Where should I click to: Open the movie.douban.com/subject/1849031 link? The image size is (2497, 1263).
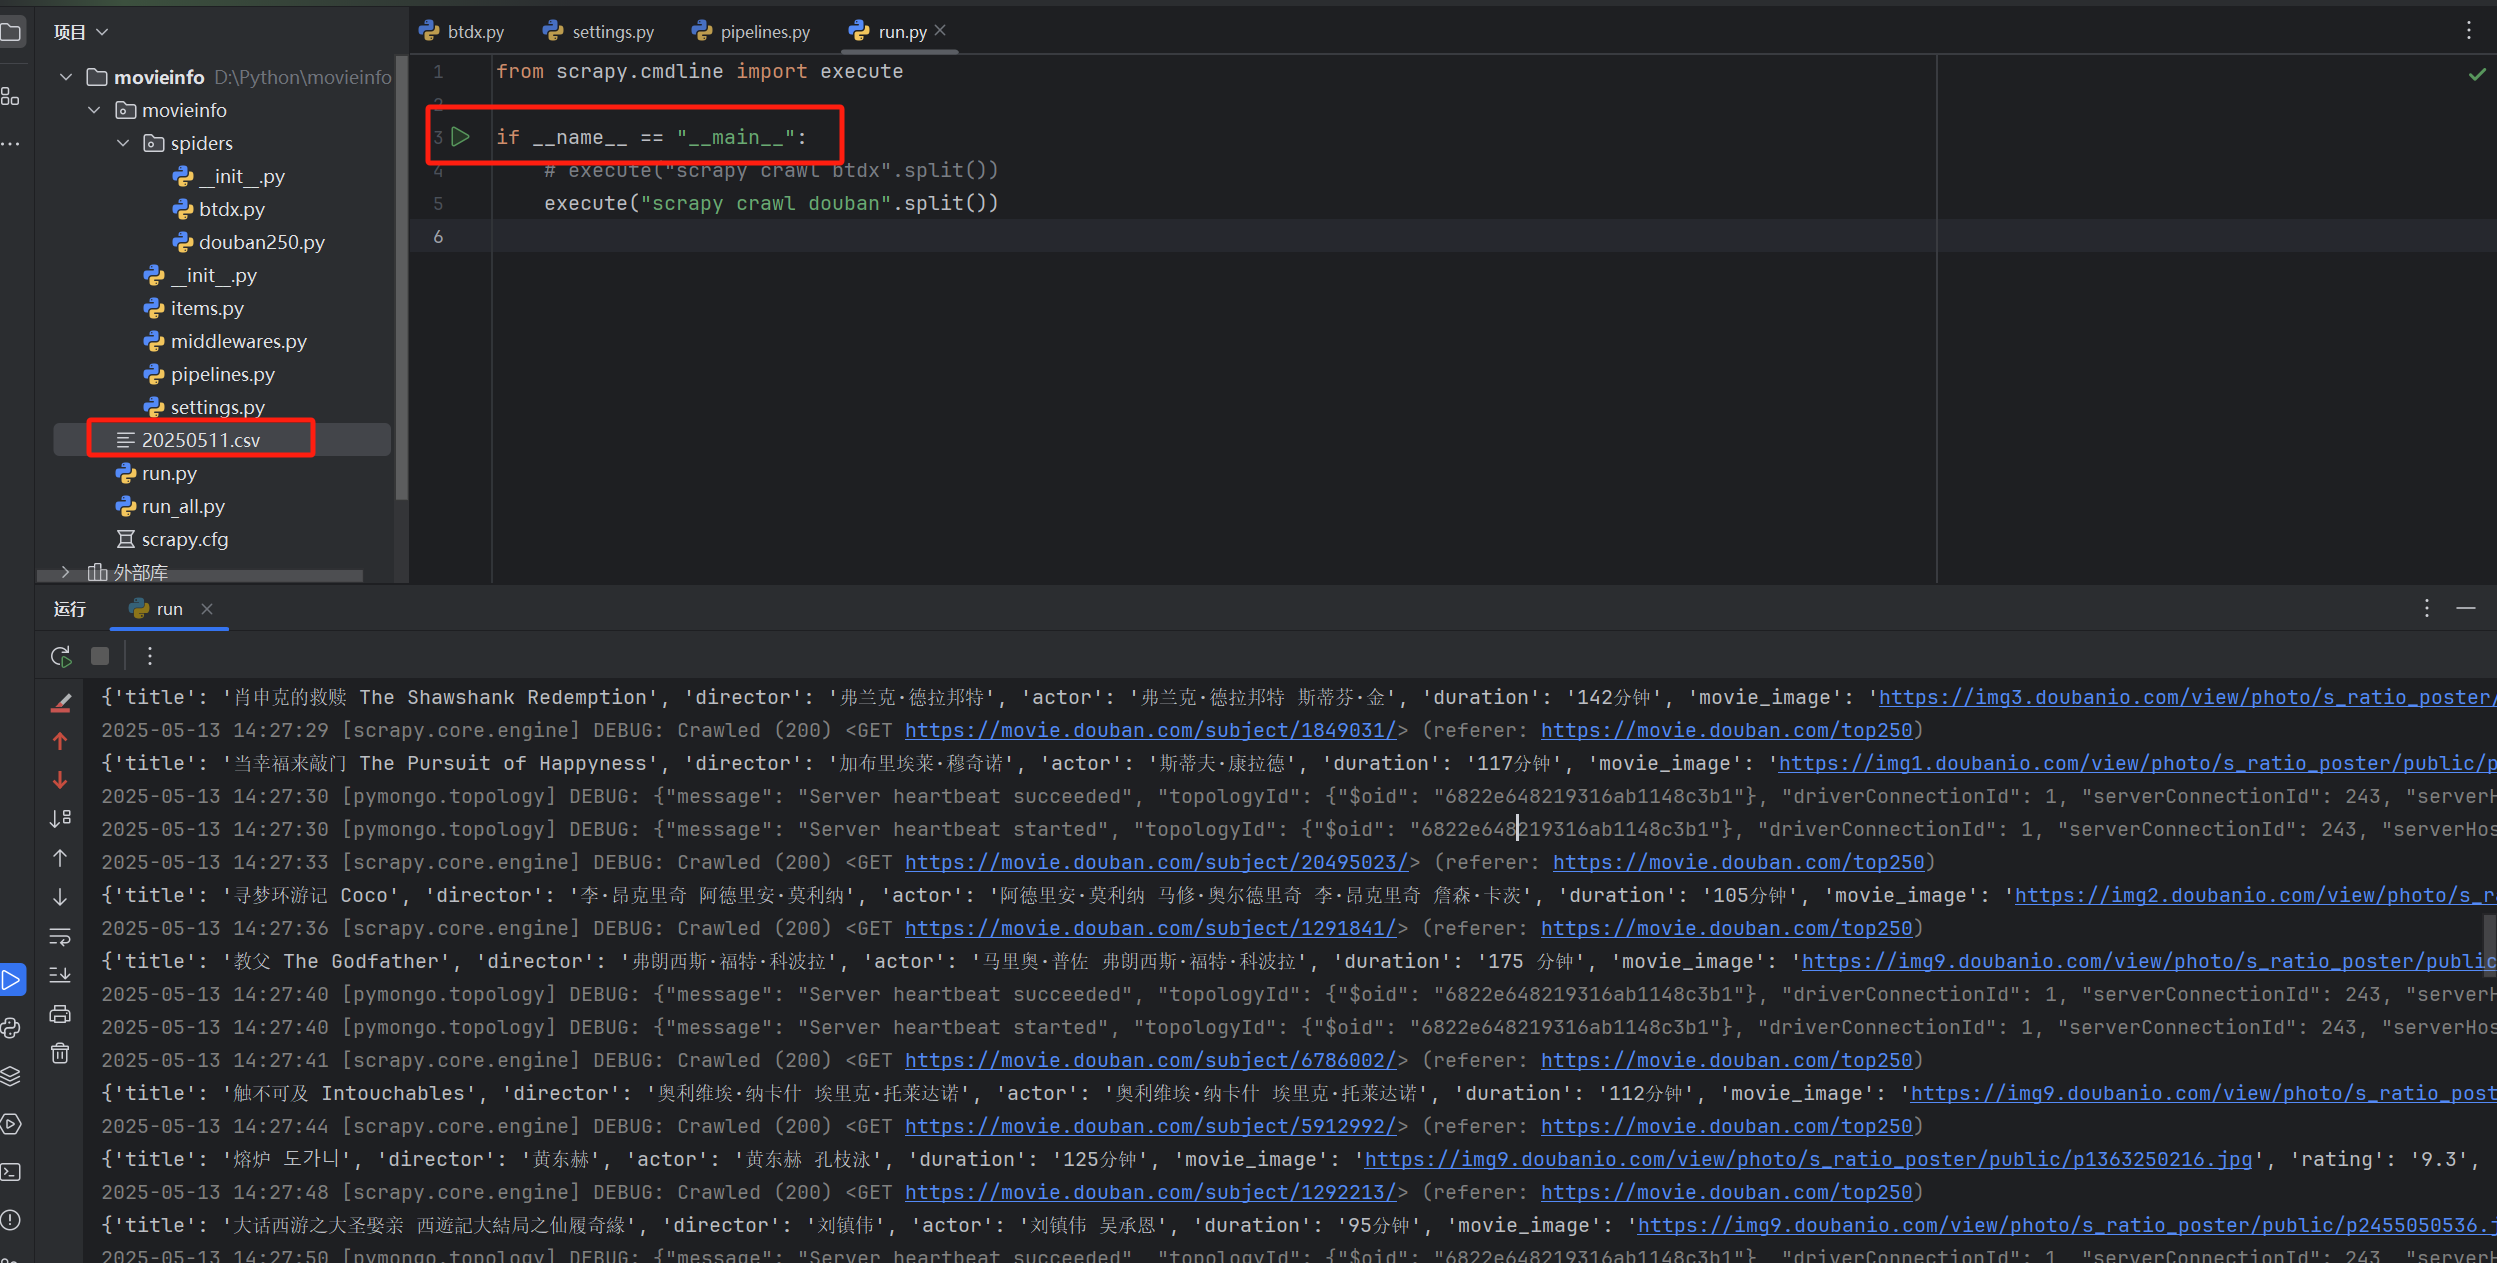tap(1150, 731)
